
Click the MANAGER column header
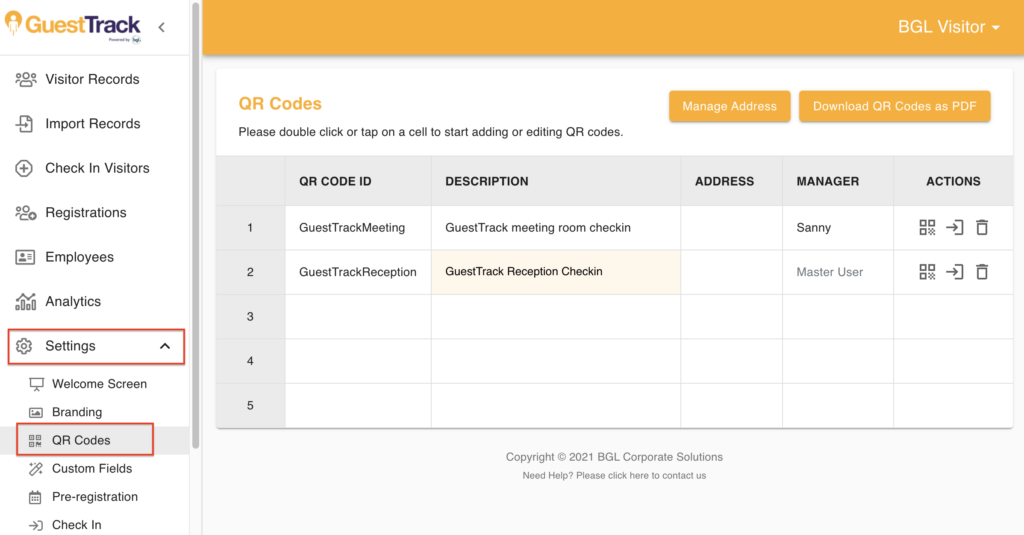838,181
